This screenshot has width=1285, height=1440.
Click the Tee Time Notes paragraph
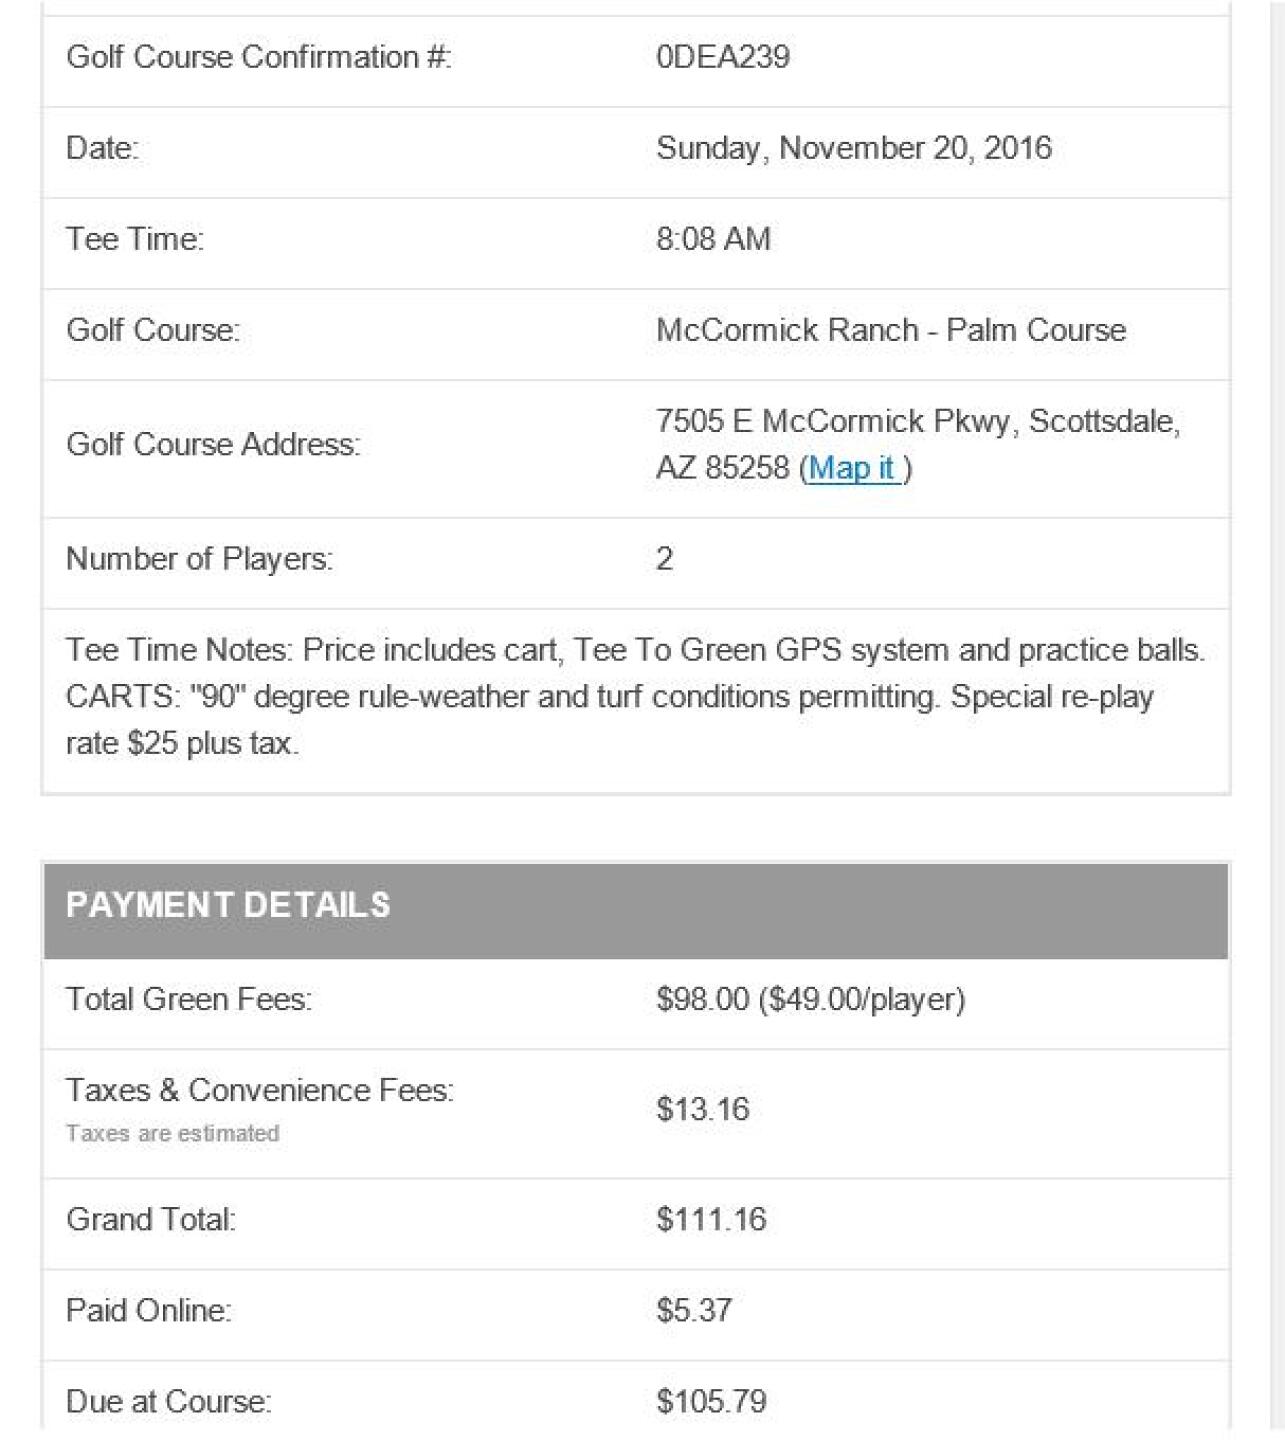(634, 696)
